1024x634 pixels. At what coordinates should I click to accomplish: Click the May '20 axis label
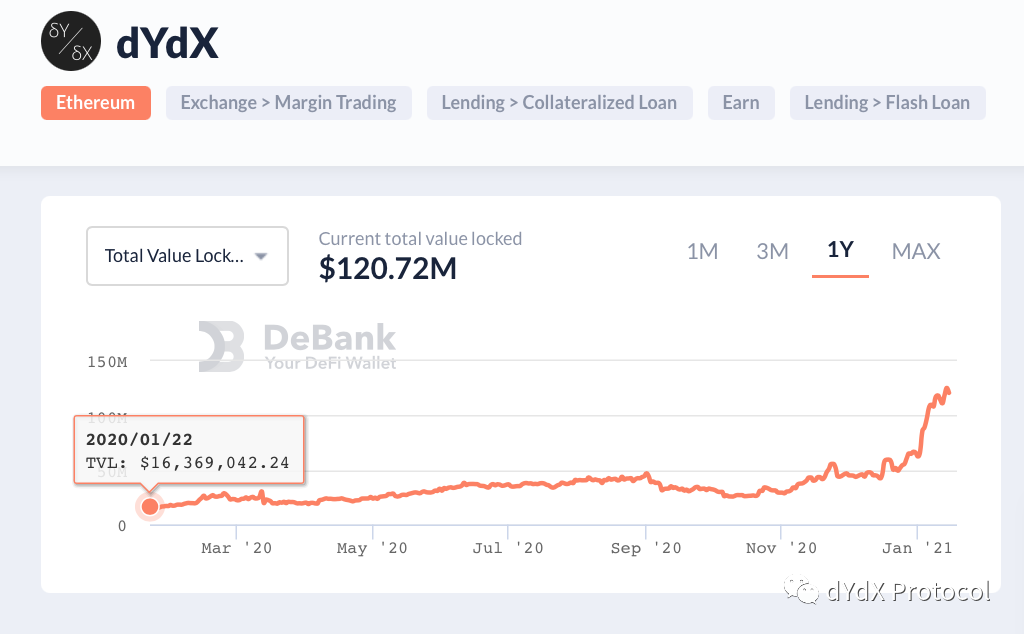372,548
